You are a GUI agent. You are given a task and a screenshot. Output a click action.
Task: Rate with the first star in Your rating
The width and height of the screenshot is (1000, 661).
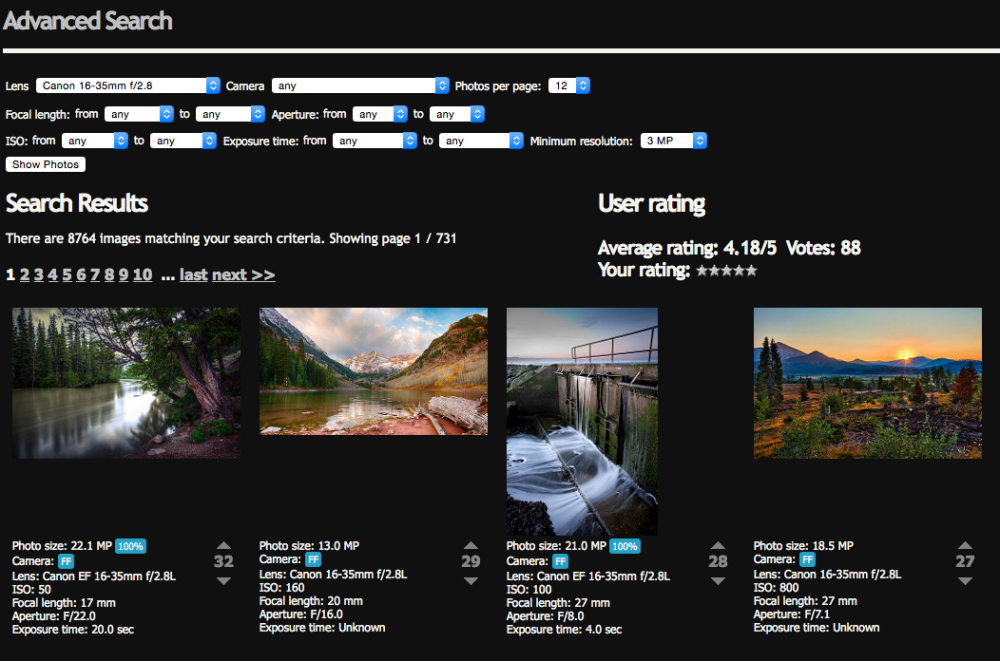702,271
